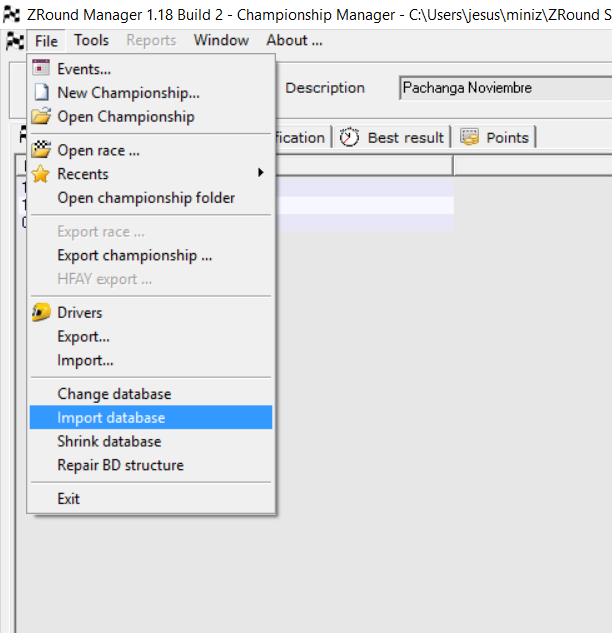
Task: Switch to the Best result tab
Action: pos(392,137)
